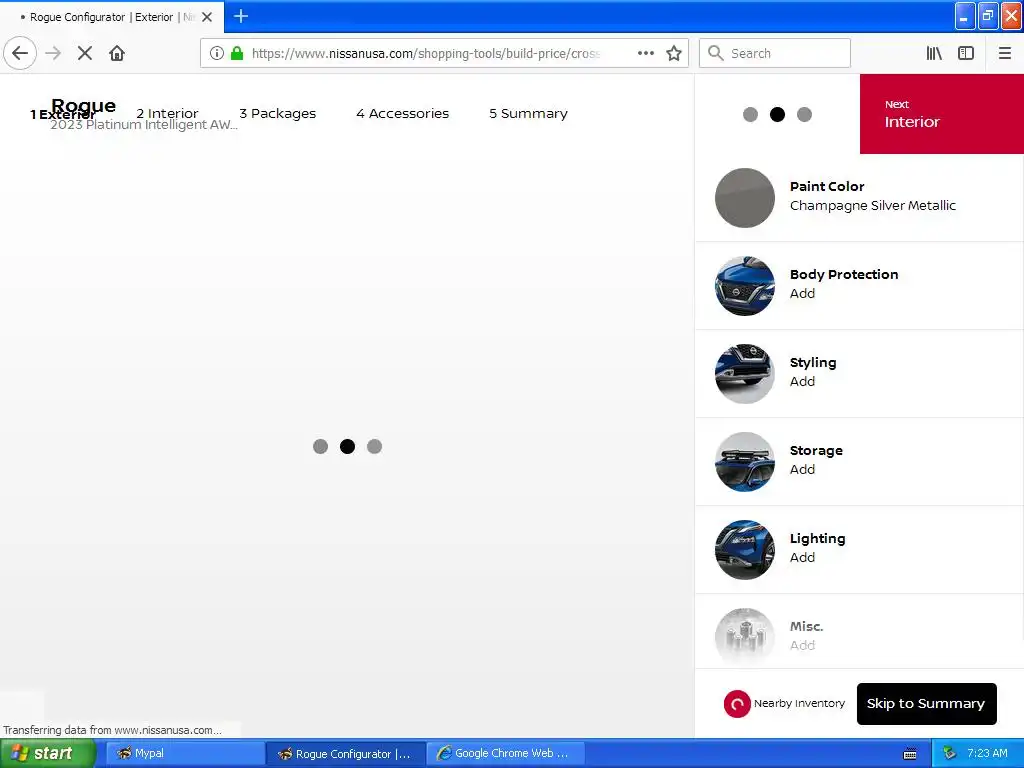Image resolution: width=1024 pixels, height=768 pixels.
Task: Open the Library bookmarks icon
Action: [x=934, y=53]
